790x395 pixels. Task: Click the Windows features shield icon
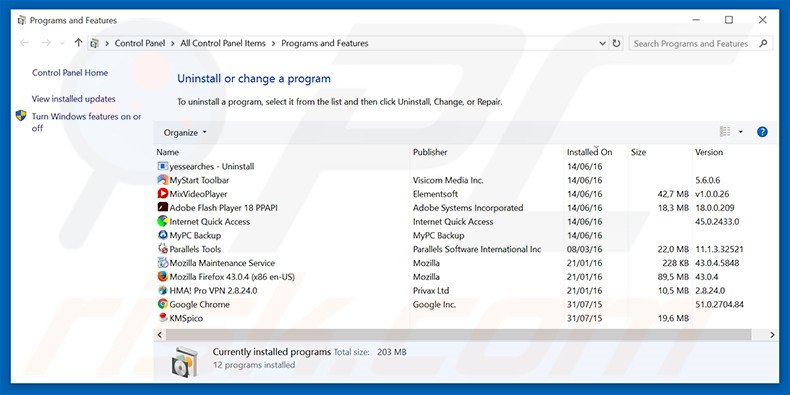coord(21,116)
